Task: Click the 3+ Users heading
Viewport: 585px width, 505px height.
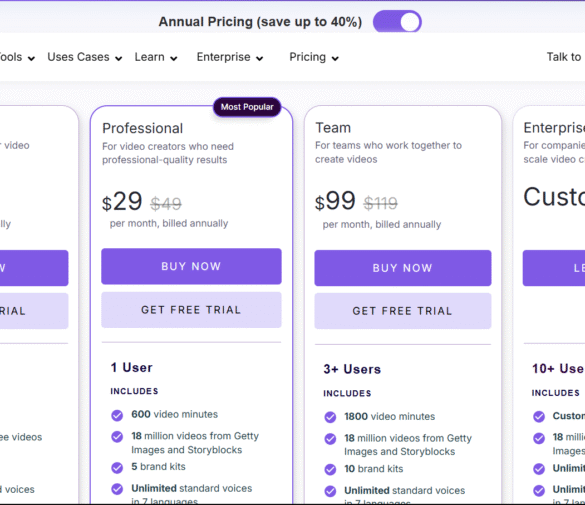Action: tap(352, 369)
